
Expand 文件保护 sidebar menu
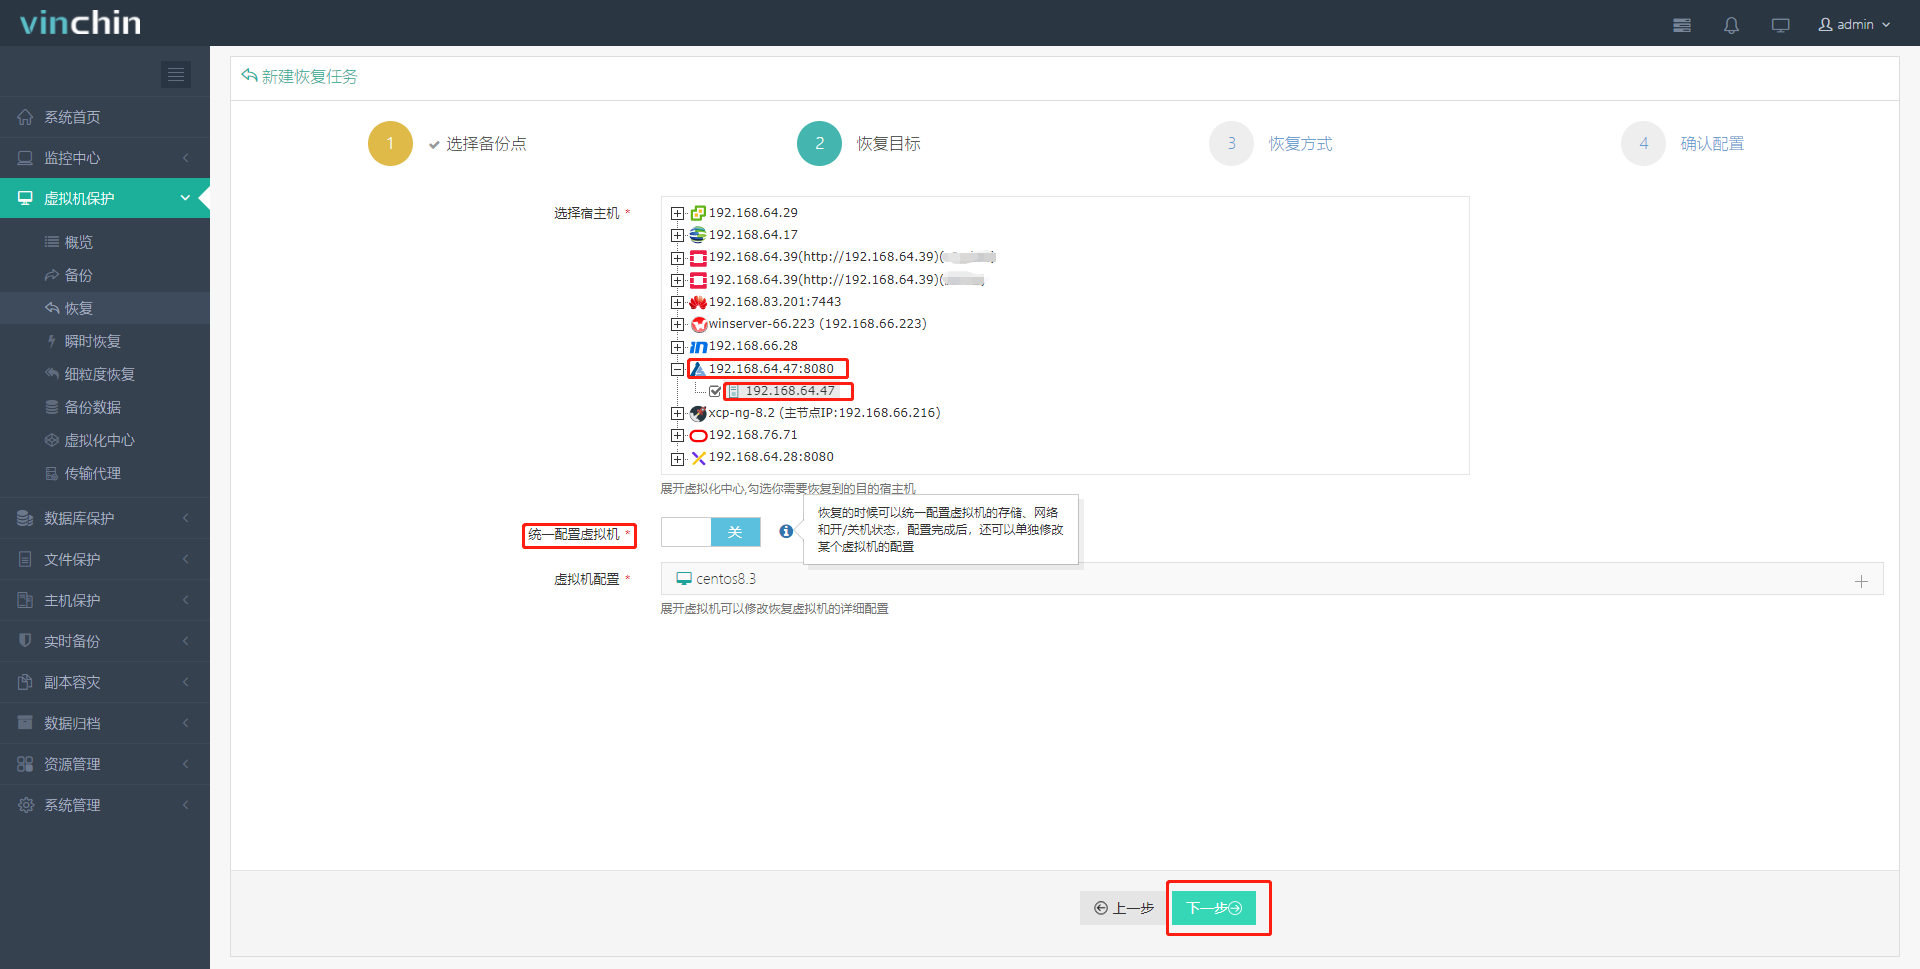coord(105,559)
